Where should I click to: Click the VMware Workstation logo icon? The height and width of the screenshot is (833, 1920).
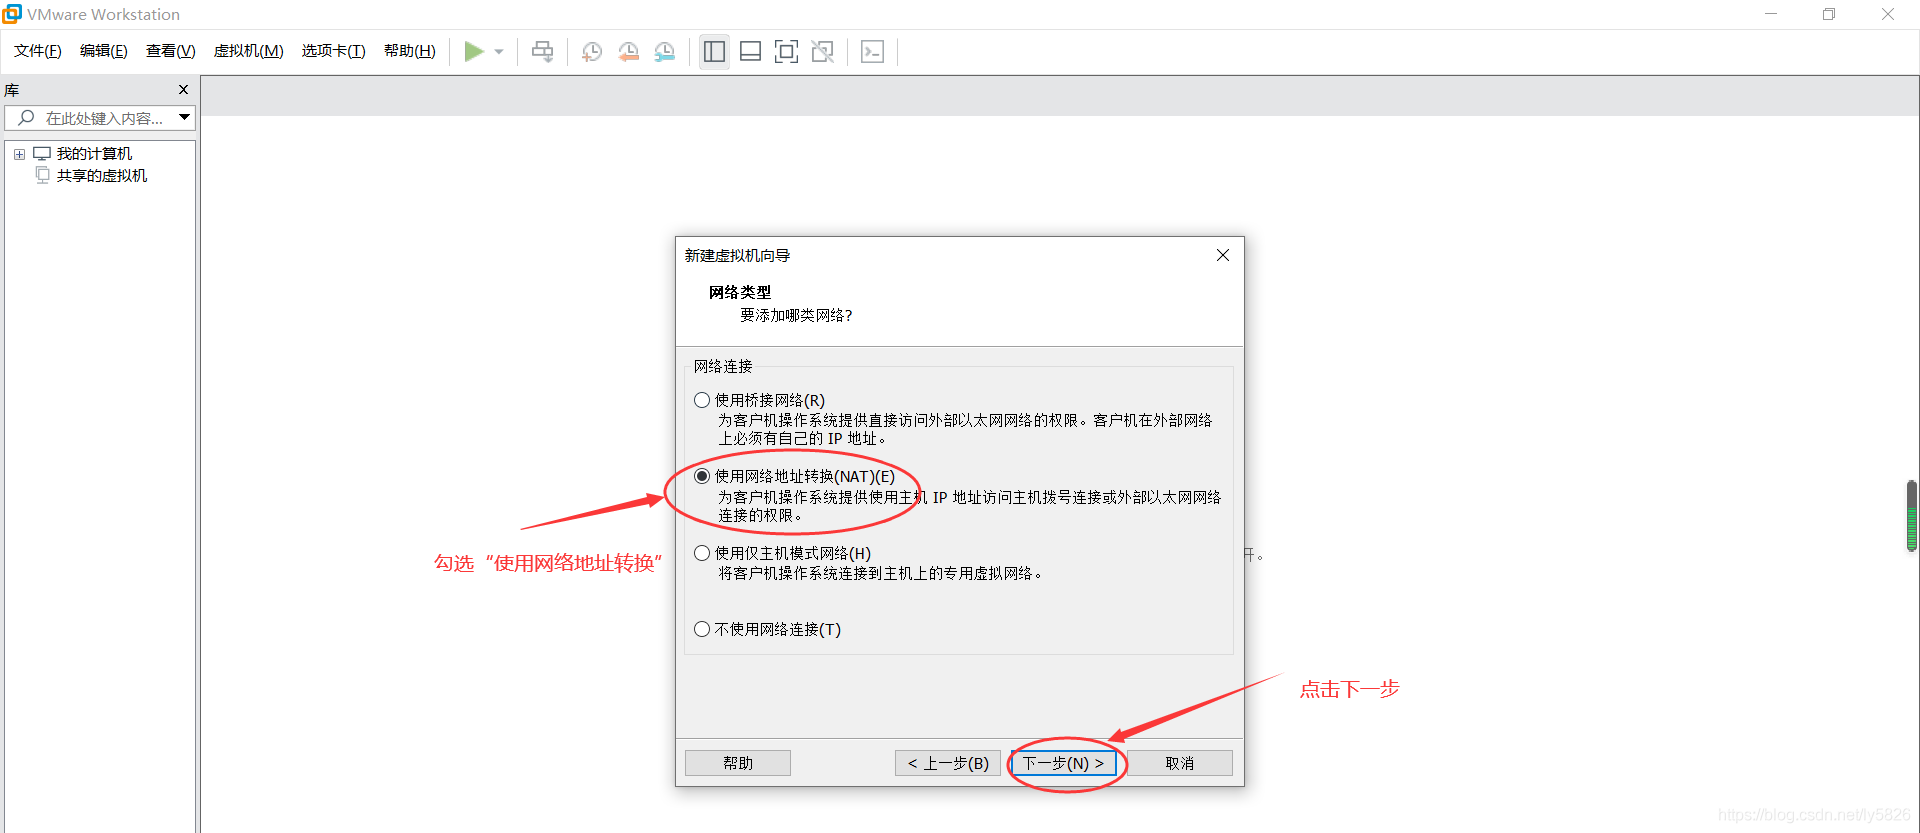click(12, 14)
